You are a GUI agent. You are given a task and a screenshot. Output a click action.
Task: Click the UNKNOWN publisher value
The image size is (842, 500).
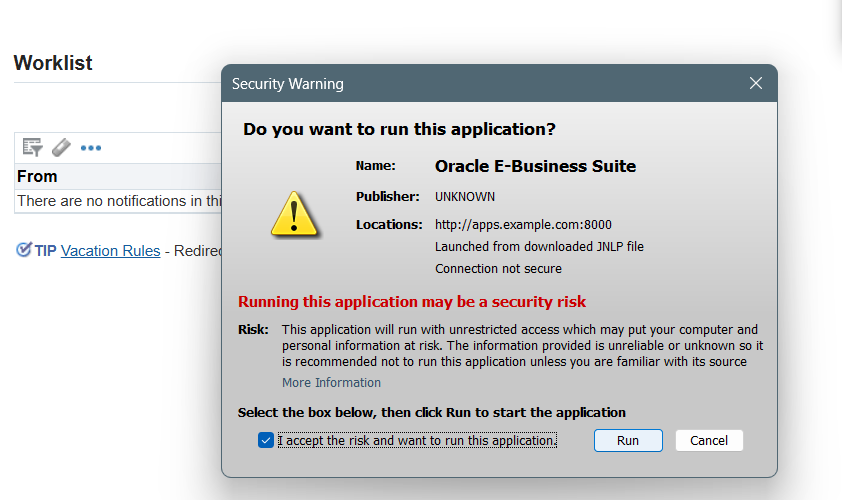(x=465, y=197)
